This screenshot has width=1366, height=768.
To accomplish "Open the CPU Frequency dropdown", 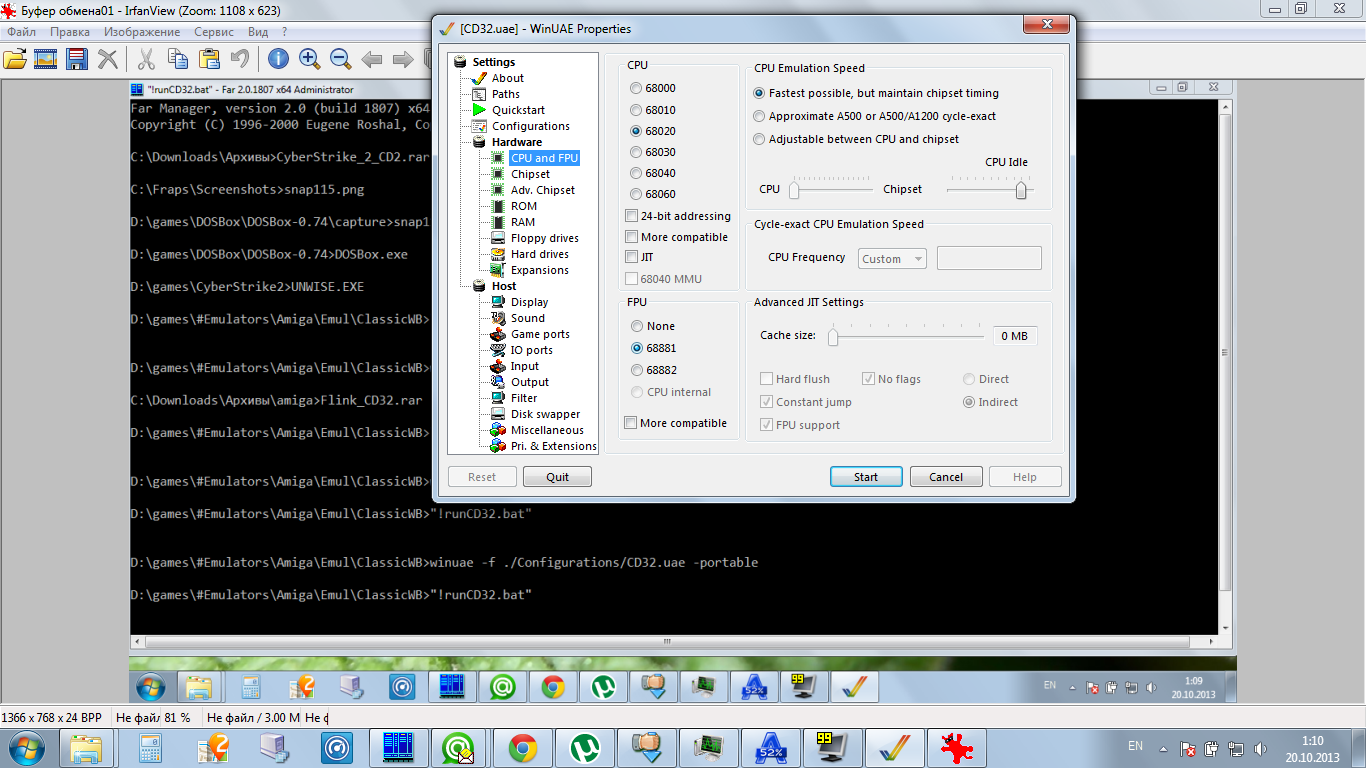I will [x=892, y=259].
